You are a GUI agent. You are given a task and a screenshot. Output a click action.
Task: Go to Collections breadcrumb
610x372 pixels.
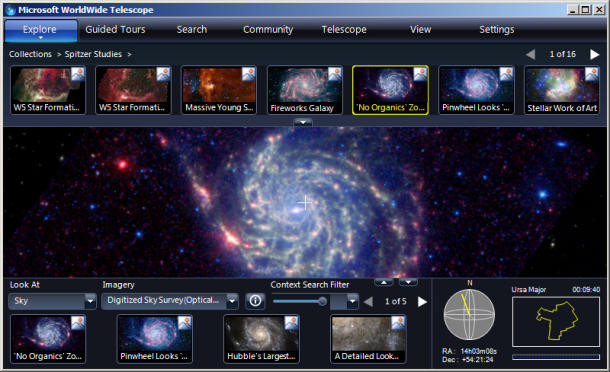coord(30,54)
